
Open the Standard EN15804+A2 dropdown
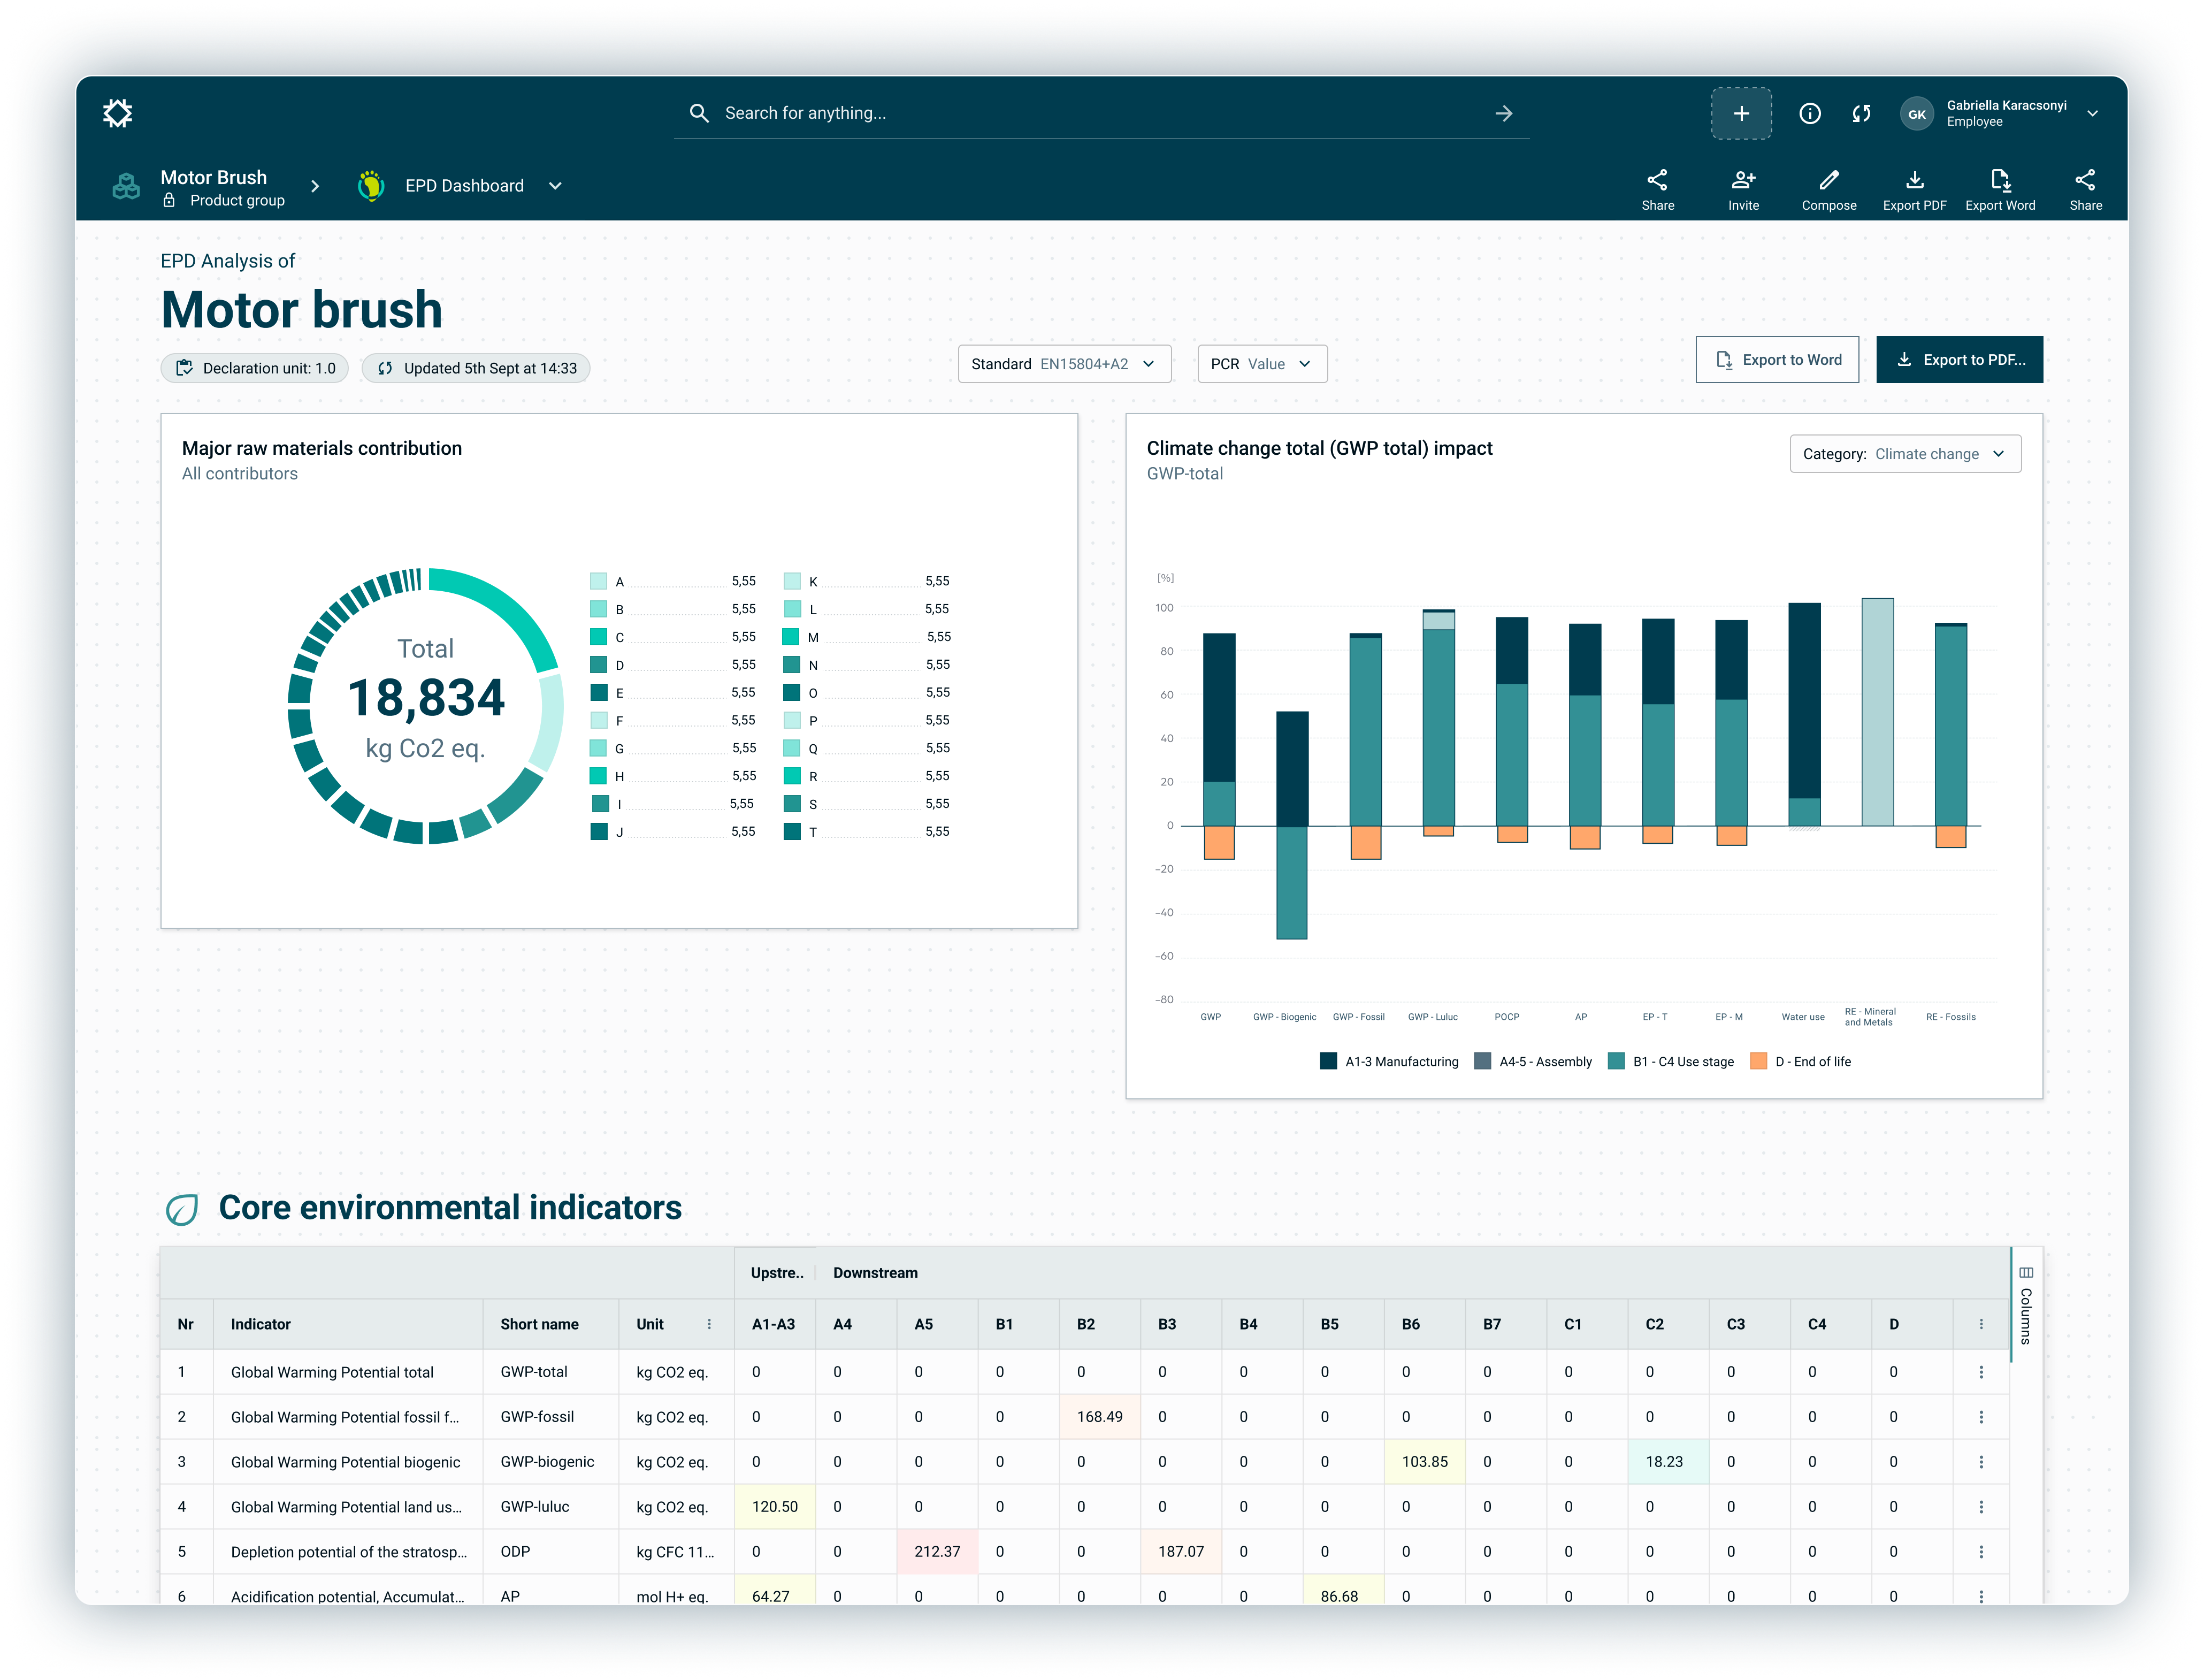pos(1064,364)
